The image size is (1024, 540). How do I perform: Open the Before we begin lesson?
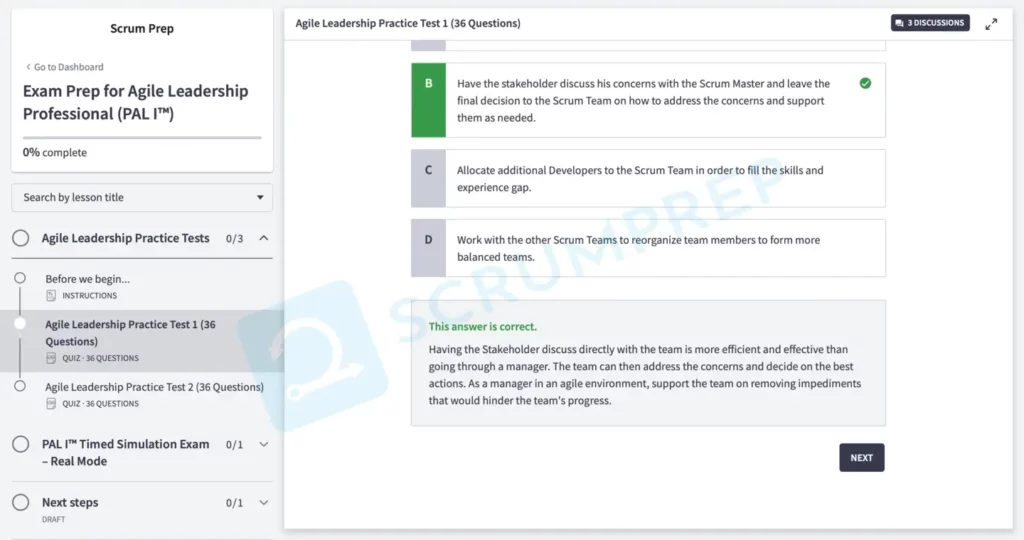pyautogui.click(x=87, y=279)
